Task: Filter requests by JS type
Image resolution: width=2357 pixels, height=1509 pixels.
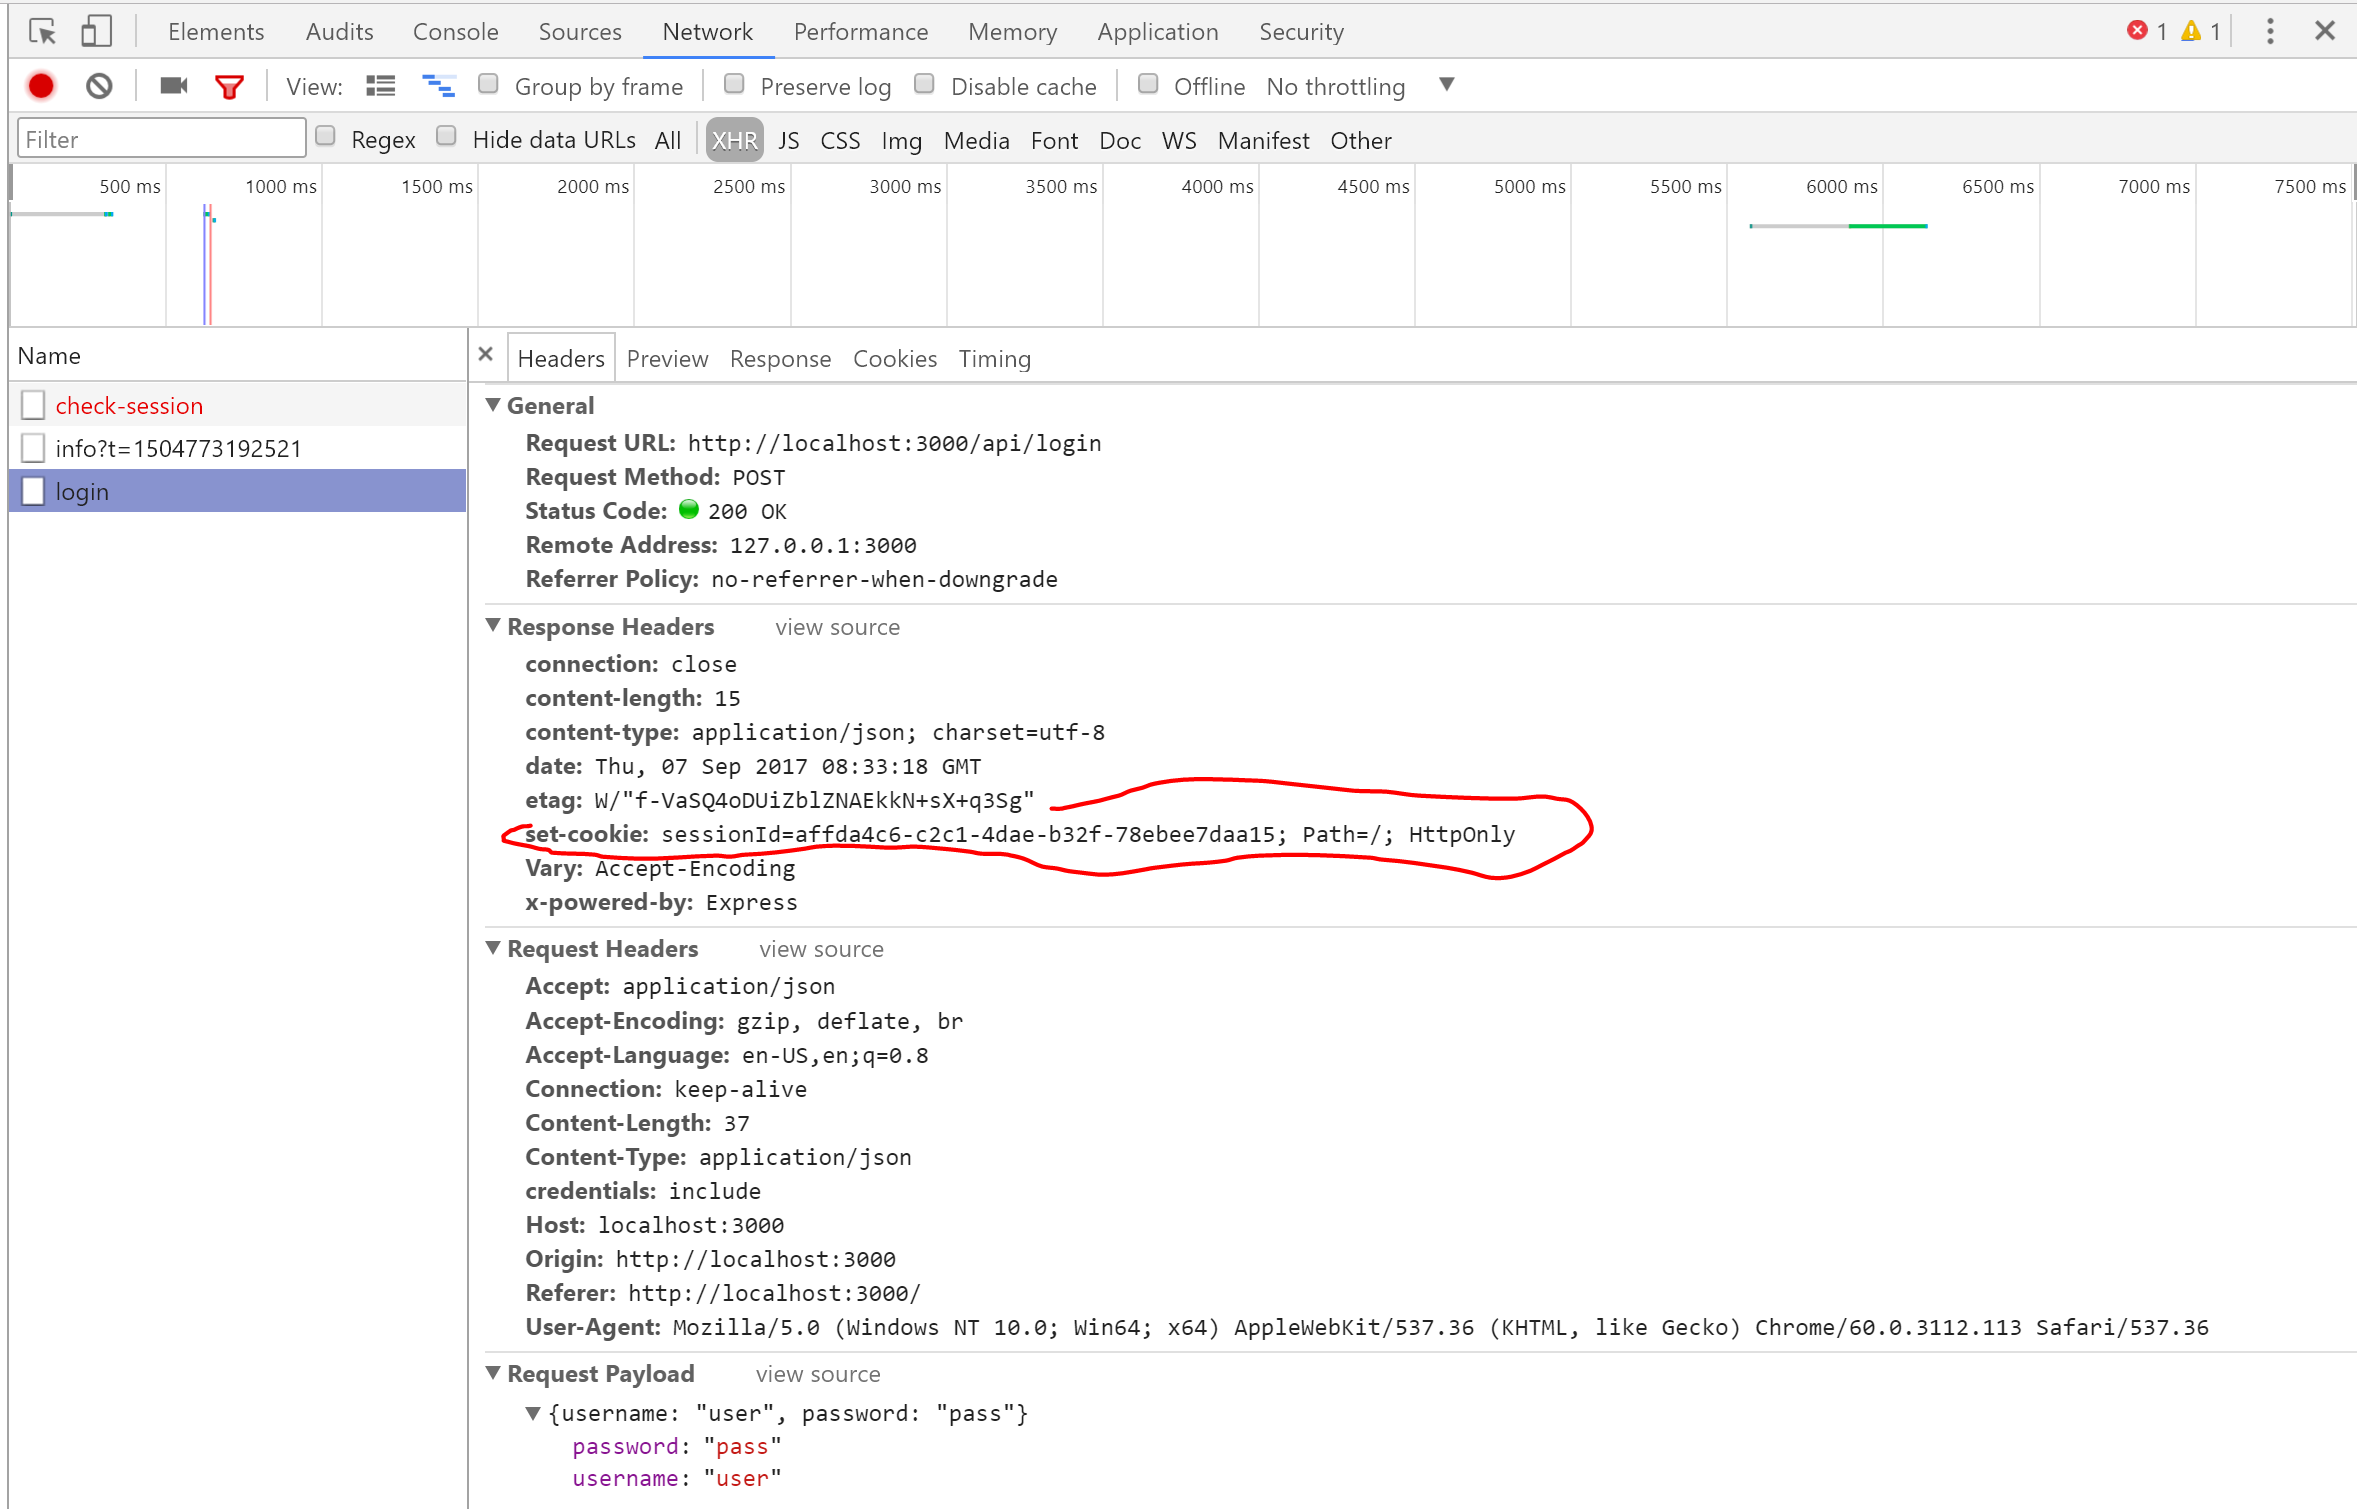Action: click(x=789, y=140)
